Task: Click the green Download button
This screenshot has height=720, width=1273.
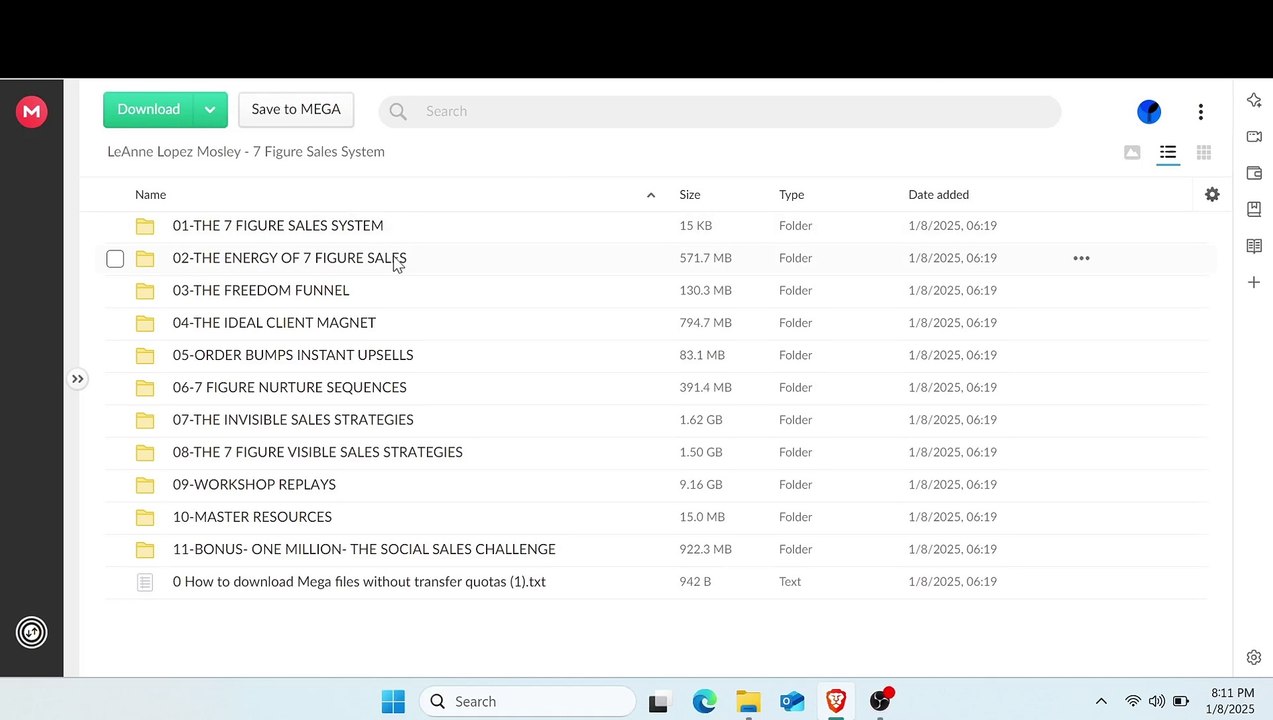Action: (148, 110)
